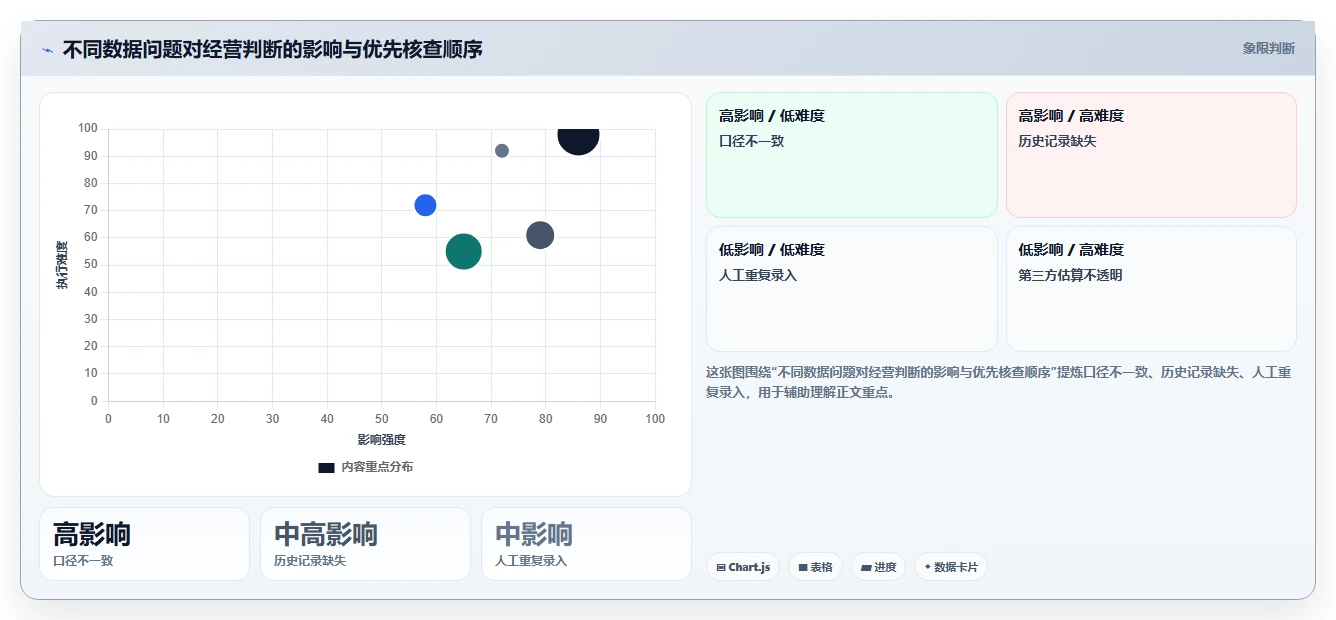Click 历史记录缺失 under the 中高影响 stat
The image size is (1336, 620).
tap(310, 561)
